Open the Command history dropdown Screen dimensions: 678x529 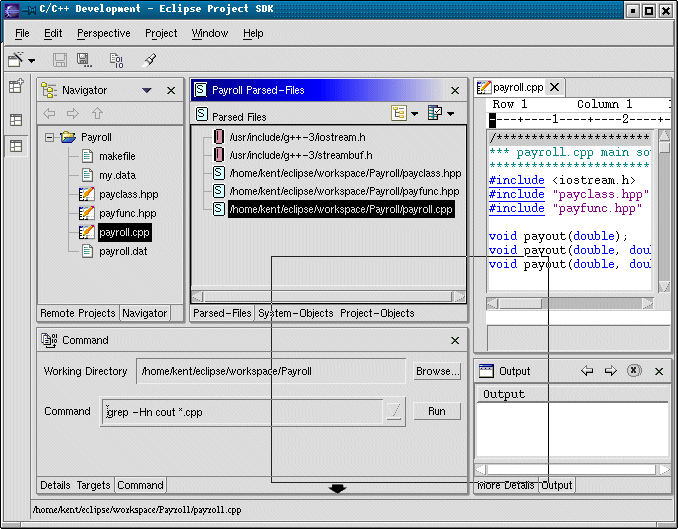click(394, 411)
